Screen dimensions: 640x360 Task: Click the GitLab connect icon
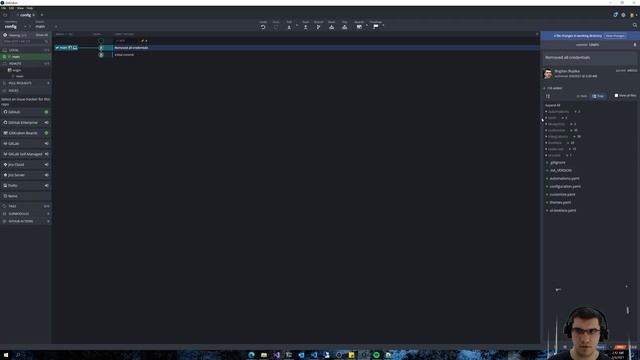46,144
